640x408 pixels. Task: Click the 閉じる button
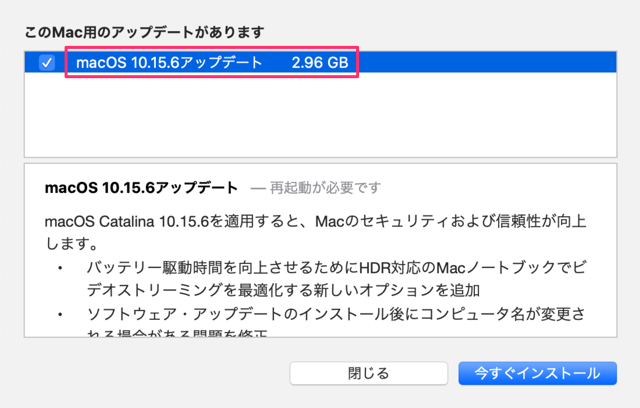coord(369,373)
